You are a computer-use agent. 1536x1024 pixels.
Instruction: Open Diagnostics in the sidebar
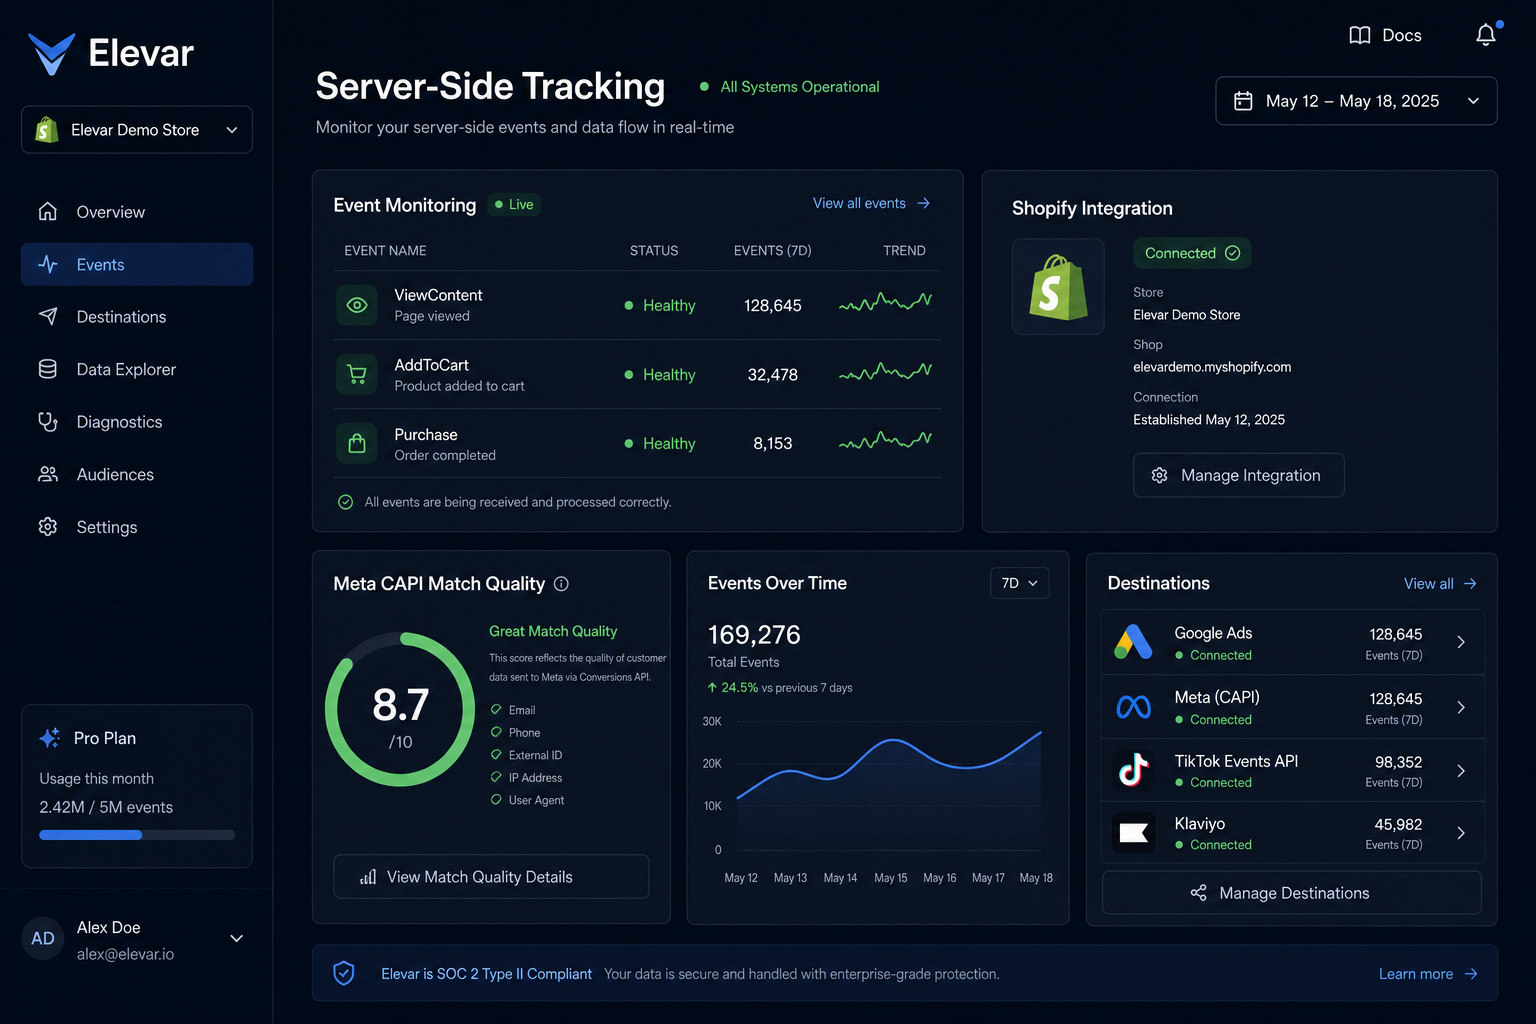tap(137, 422)
